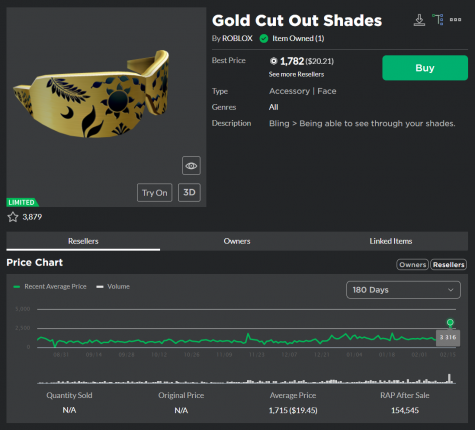Toggle Volume legend series
Image resolution: width=475 pixels, height=430 pixels.
113,287
